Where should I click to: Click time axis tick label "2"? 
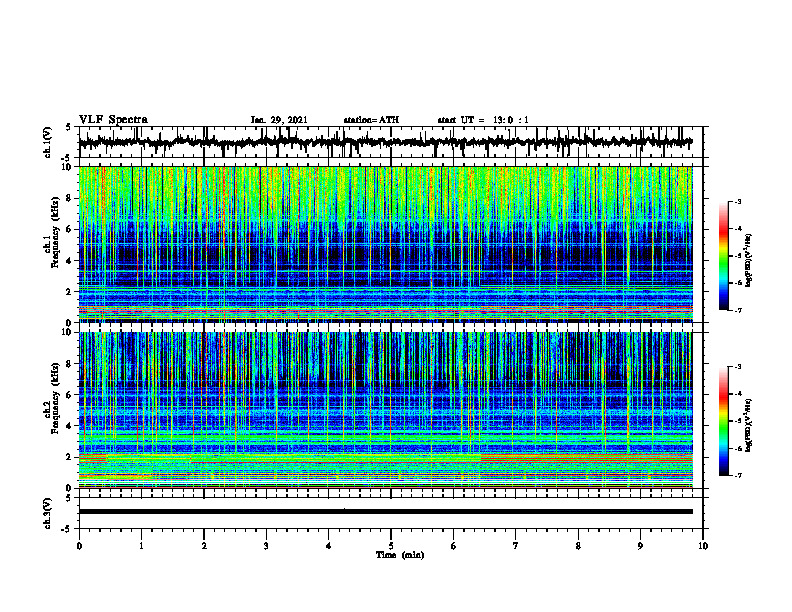point(204,546)
